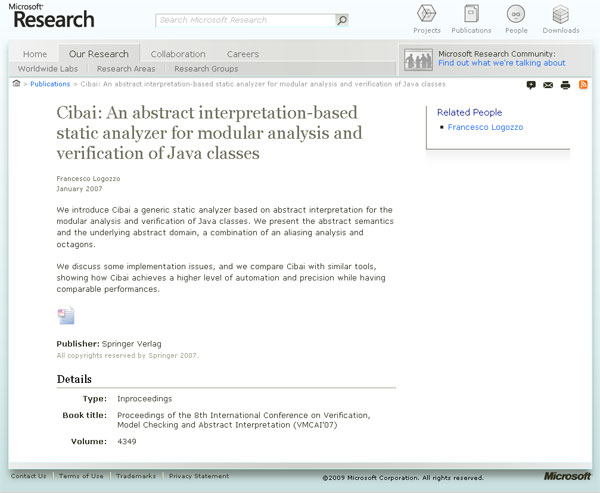Screen dimensions: 600x493
Task: Open the Downloads icon
Action: coord(561,19)
